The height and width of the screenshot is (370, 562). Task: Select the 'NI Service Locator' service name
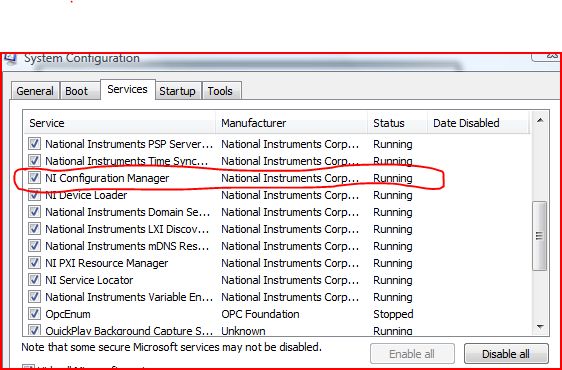coord(89,280)
